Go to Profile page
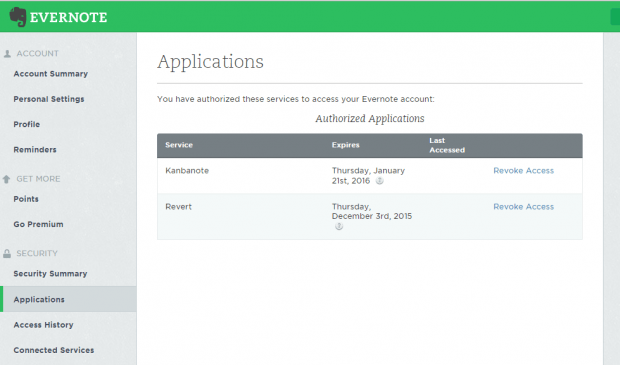The height and width of the screenshot is (365, 620). (x=26, y=124)
